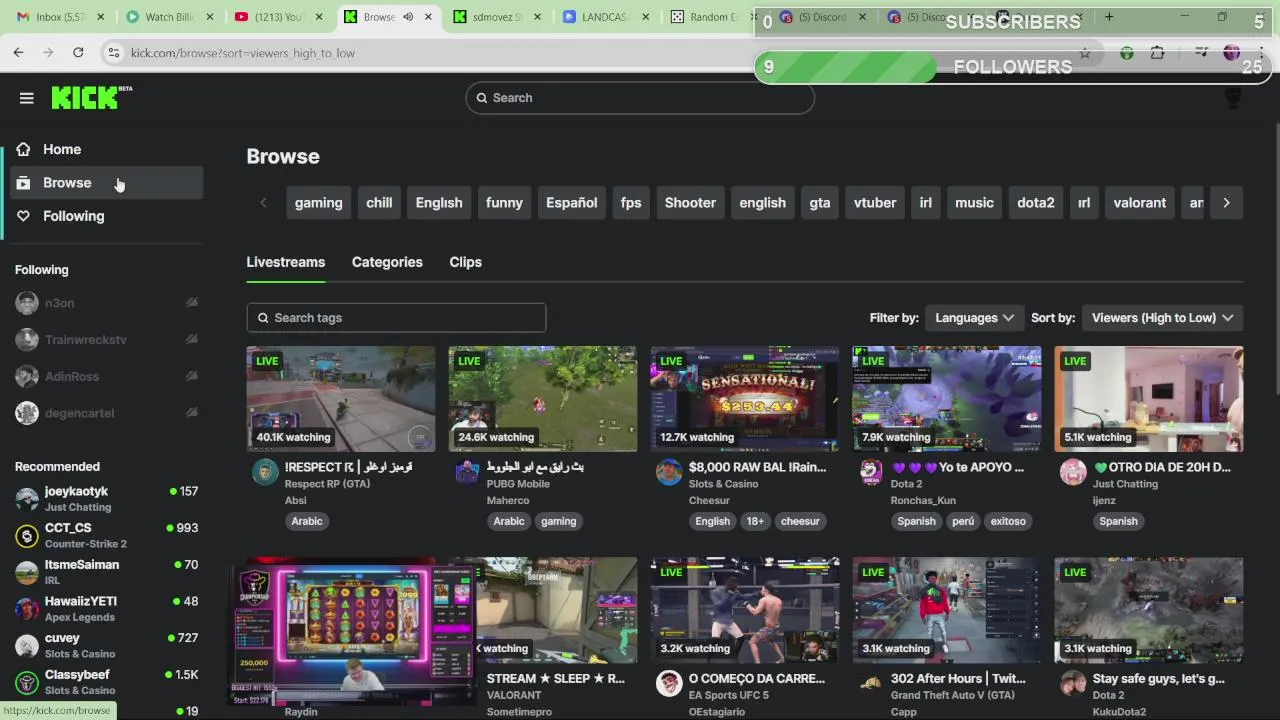Click in the top Search field
This screenshot has height=720, width=1280.
point(640,98)
